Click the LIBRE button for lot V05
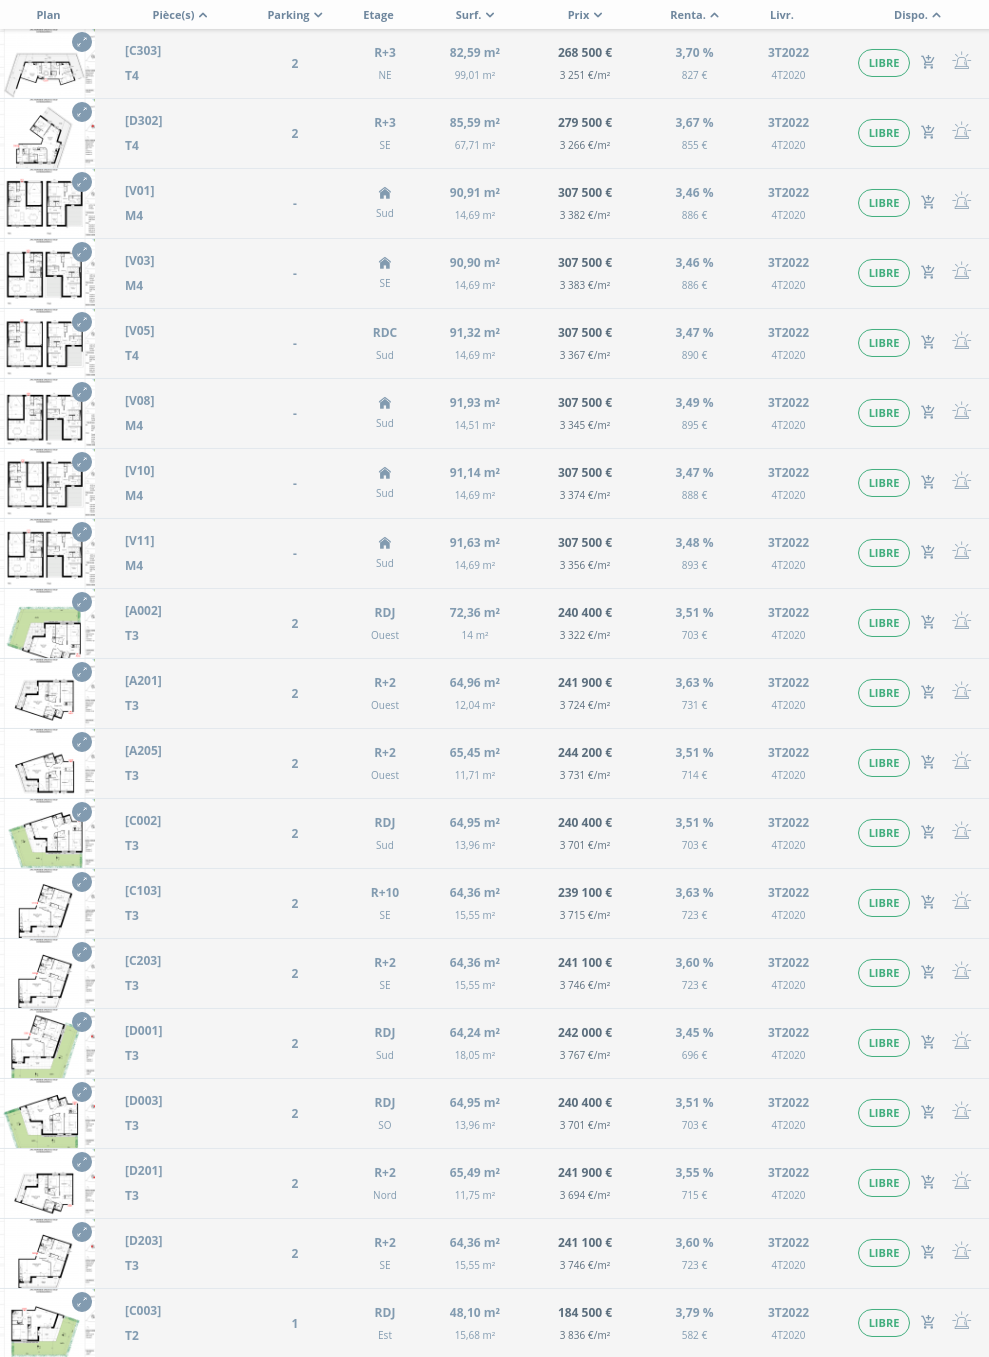Image resolution: width=989 pixels, height=1357 pixels. (884, 343)
